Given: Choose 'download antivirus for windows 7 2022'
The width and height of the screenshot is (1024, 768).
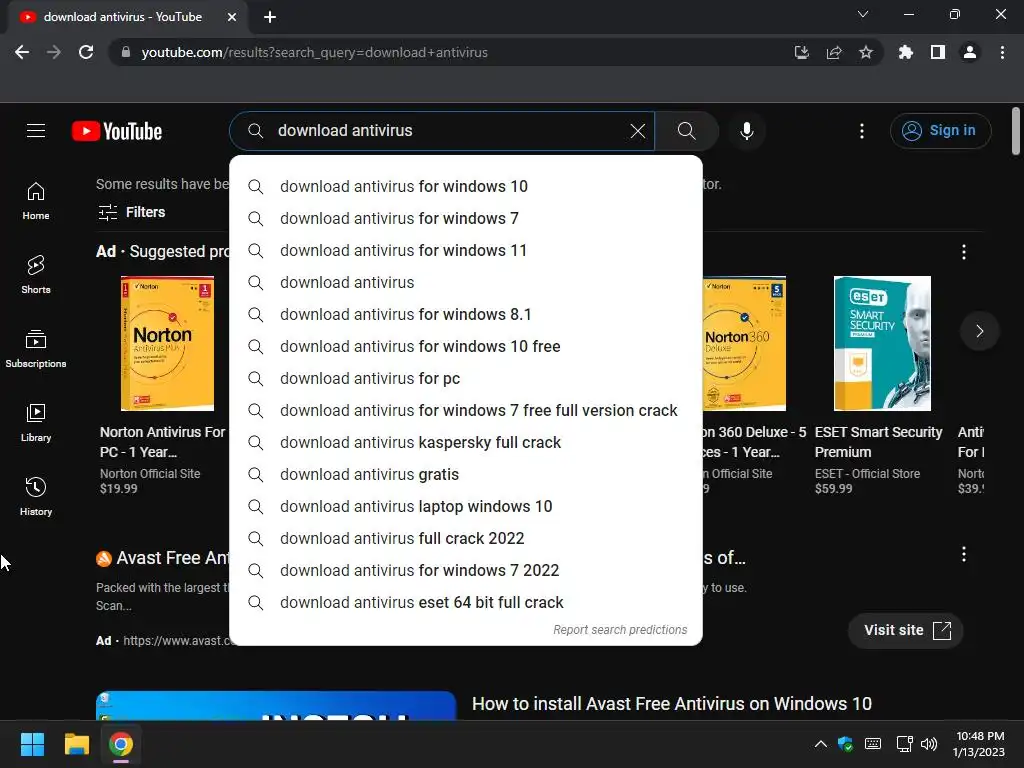Looking at the screenshot, I should (x=466, y=571).
